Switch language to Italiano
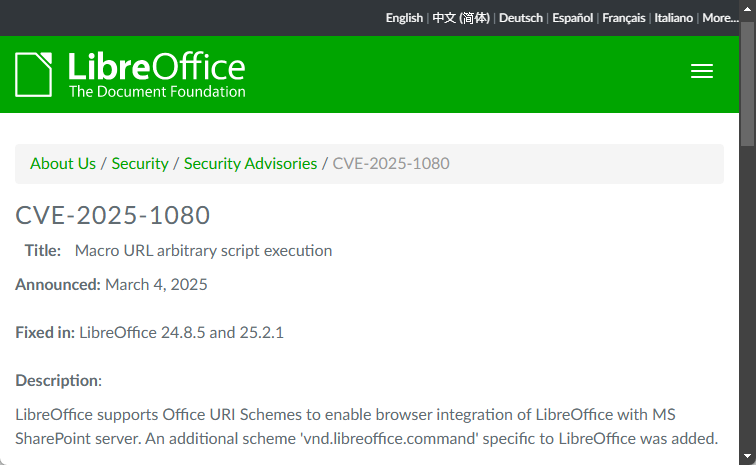Image resolution: width=756 pixels, height=465 pixels. point(674,18)
